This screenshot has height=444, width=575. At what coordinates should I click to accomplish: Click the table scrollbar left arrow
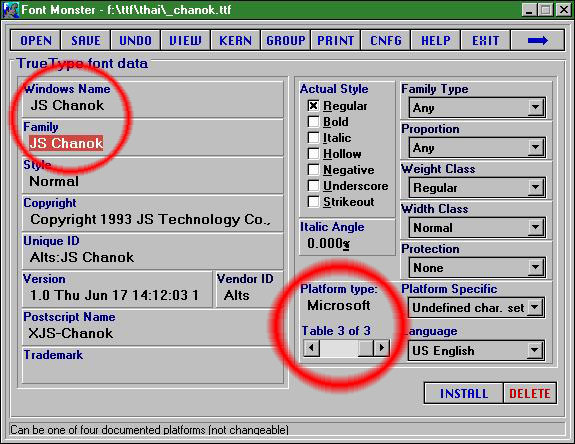click(x=312, y=348)
